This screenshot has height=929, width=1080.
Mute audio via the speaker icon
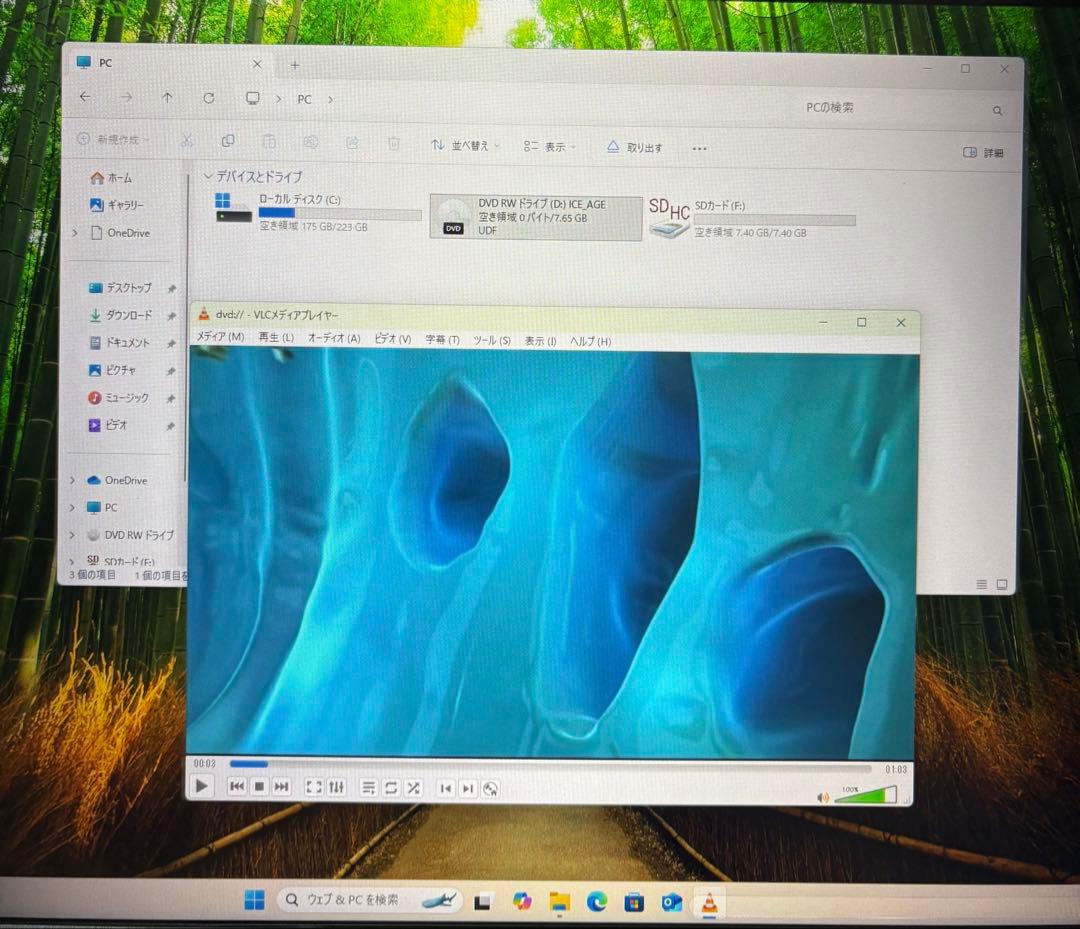823,796
